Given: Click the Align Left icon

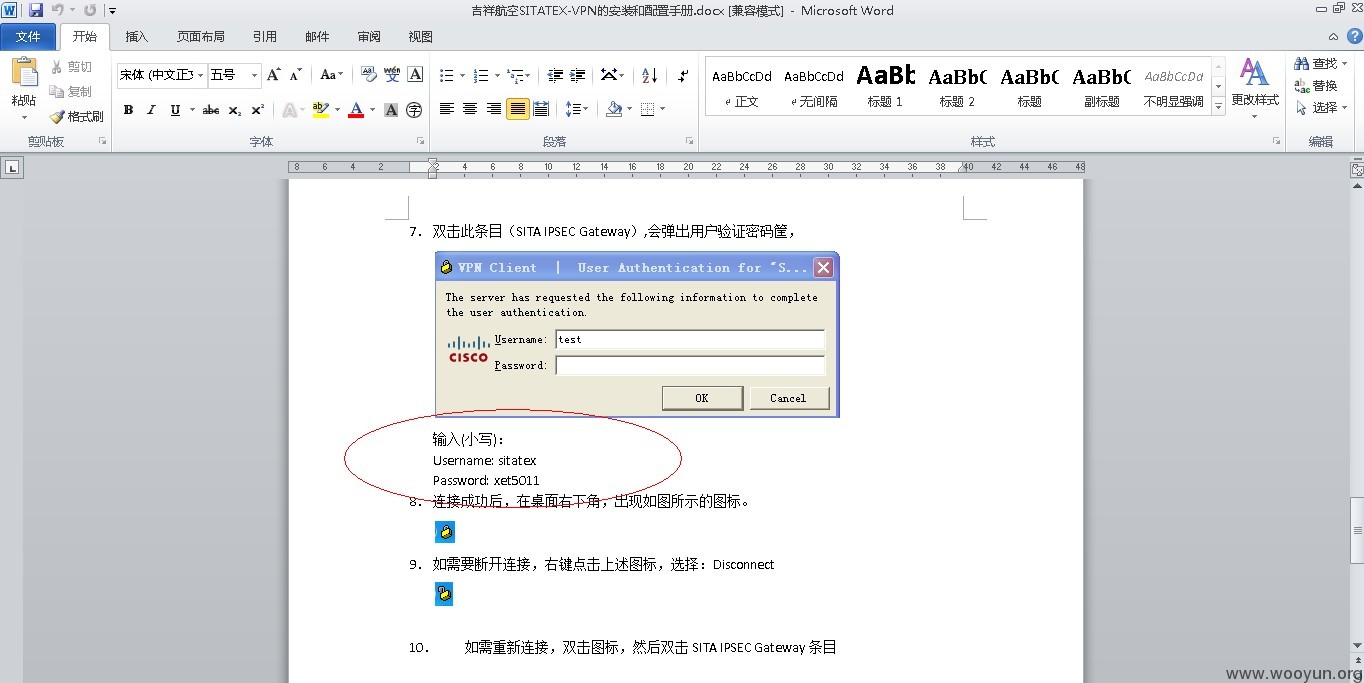Looking at the screenshot, I should (447, 109).
